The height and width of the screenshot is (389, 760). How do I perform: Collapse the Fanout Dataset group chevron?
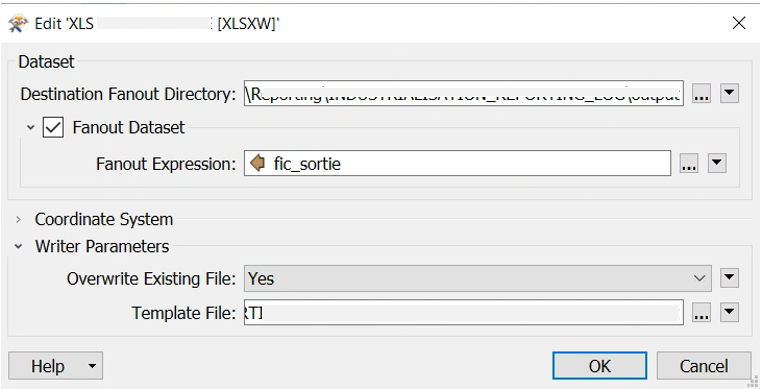click(x=31, y=127)
